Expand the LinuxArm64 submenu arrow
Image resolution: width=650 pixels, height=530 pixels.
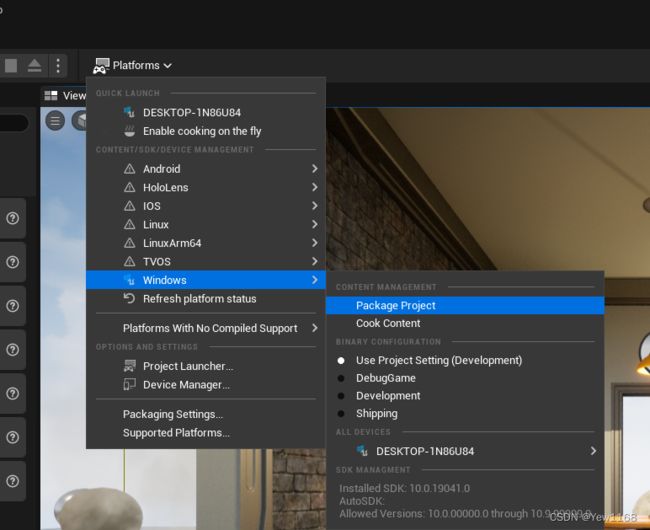(x=315, y=243)
